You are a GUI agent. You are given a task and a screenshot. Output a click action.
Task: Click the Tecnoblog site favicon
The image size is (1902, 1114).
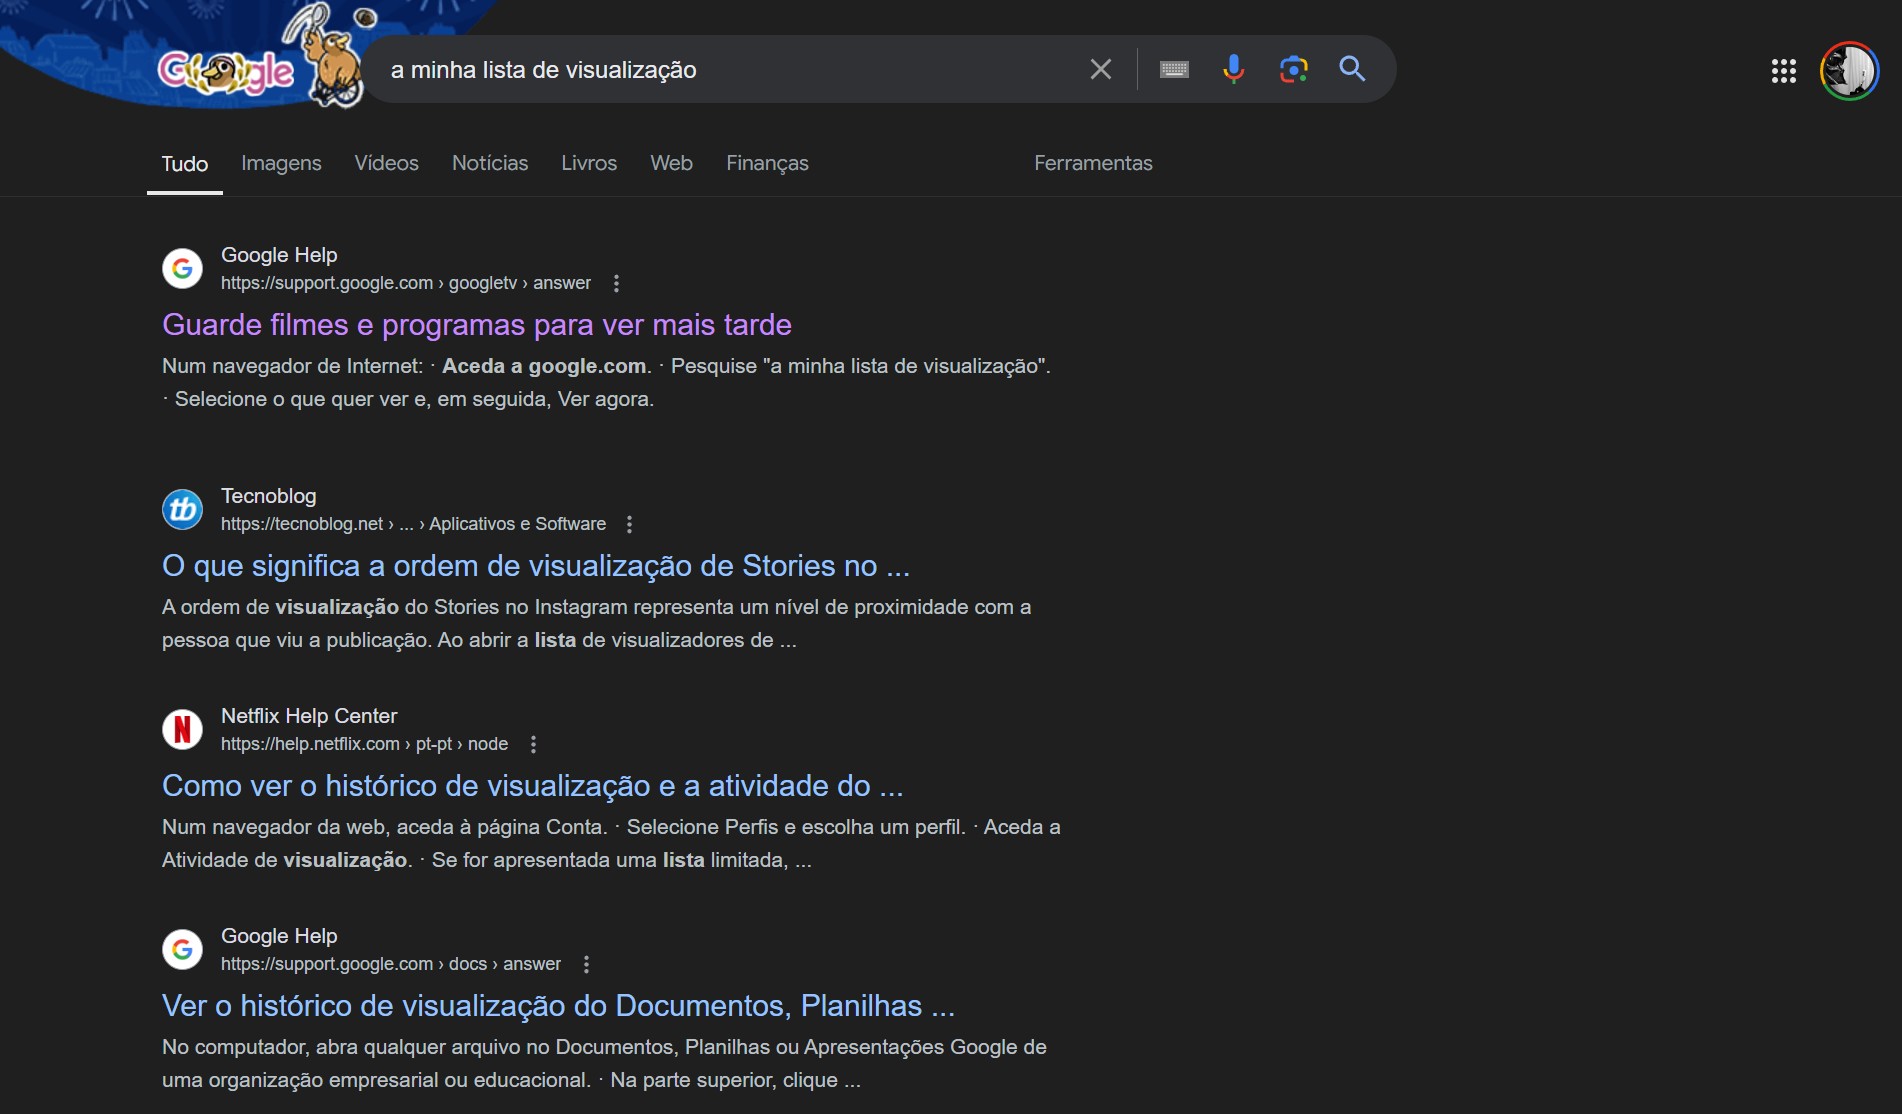182,510
